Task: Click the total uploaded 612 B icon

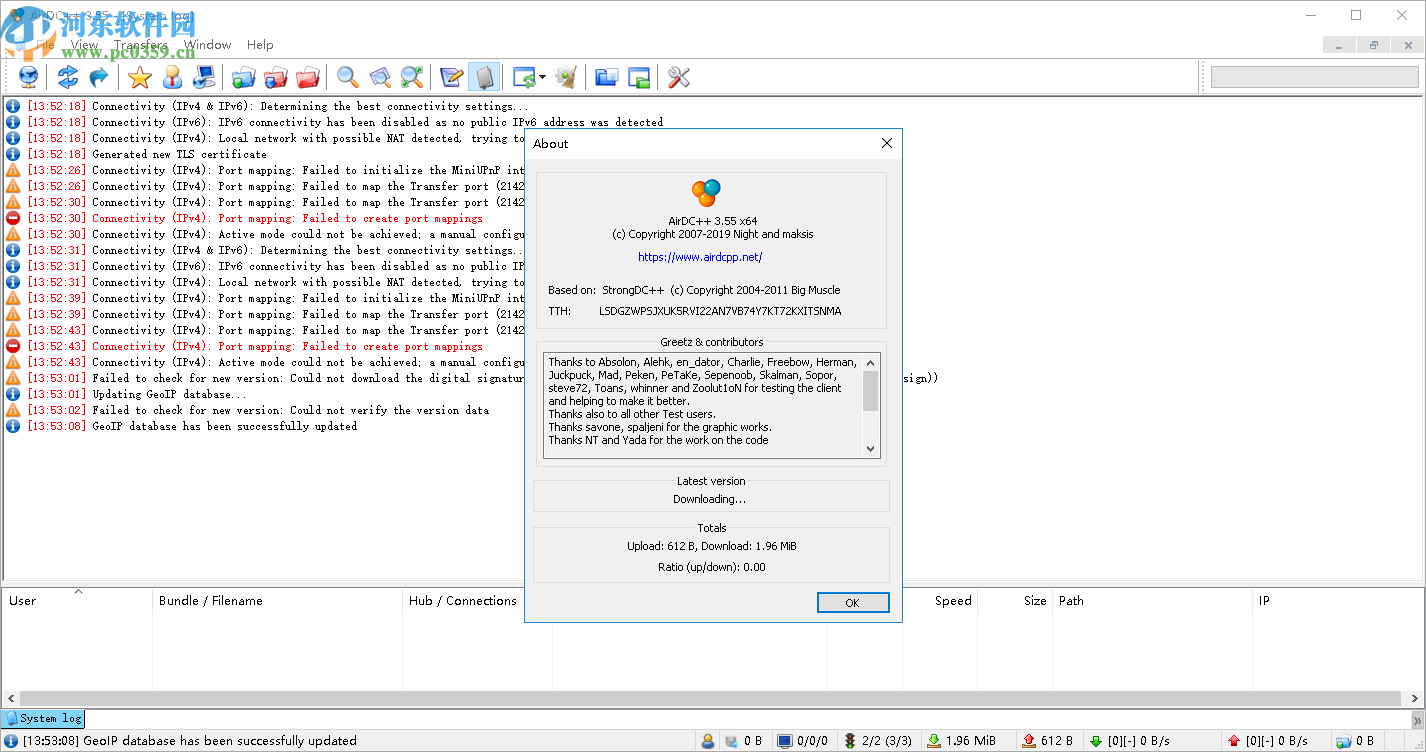Action: (x=1028, y=741)
